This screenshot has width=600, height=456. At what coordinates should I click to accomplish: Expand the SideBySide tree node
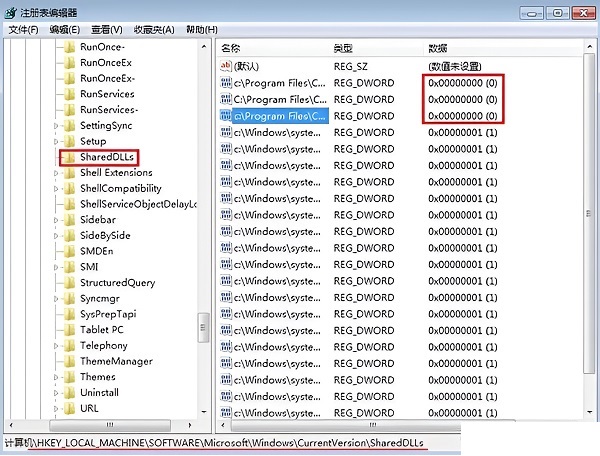pos(56,235)
